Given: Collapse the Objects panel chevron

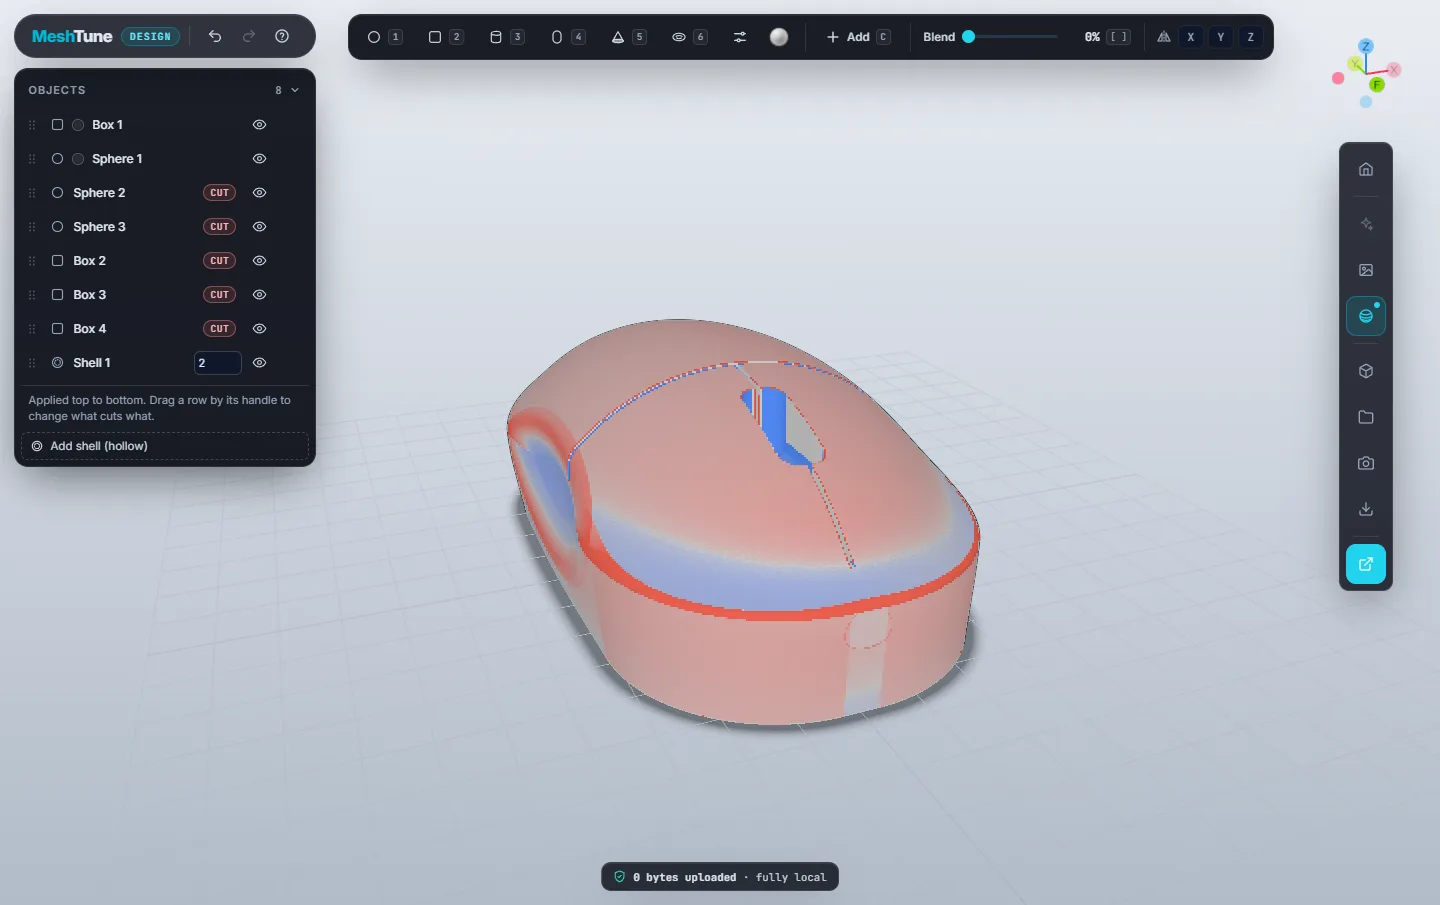Looking at the screenshot, I should tap(295, 90).
